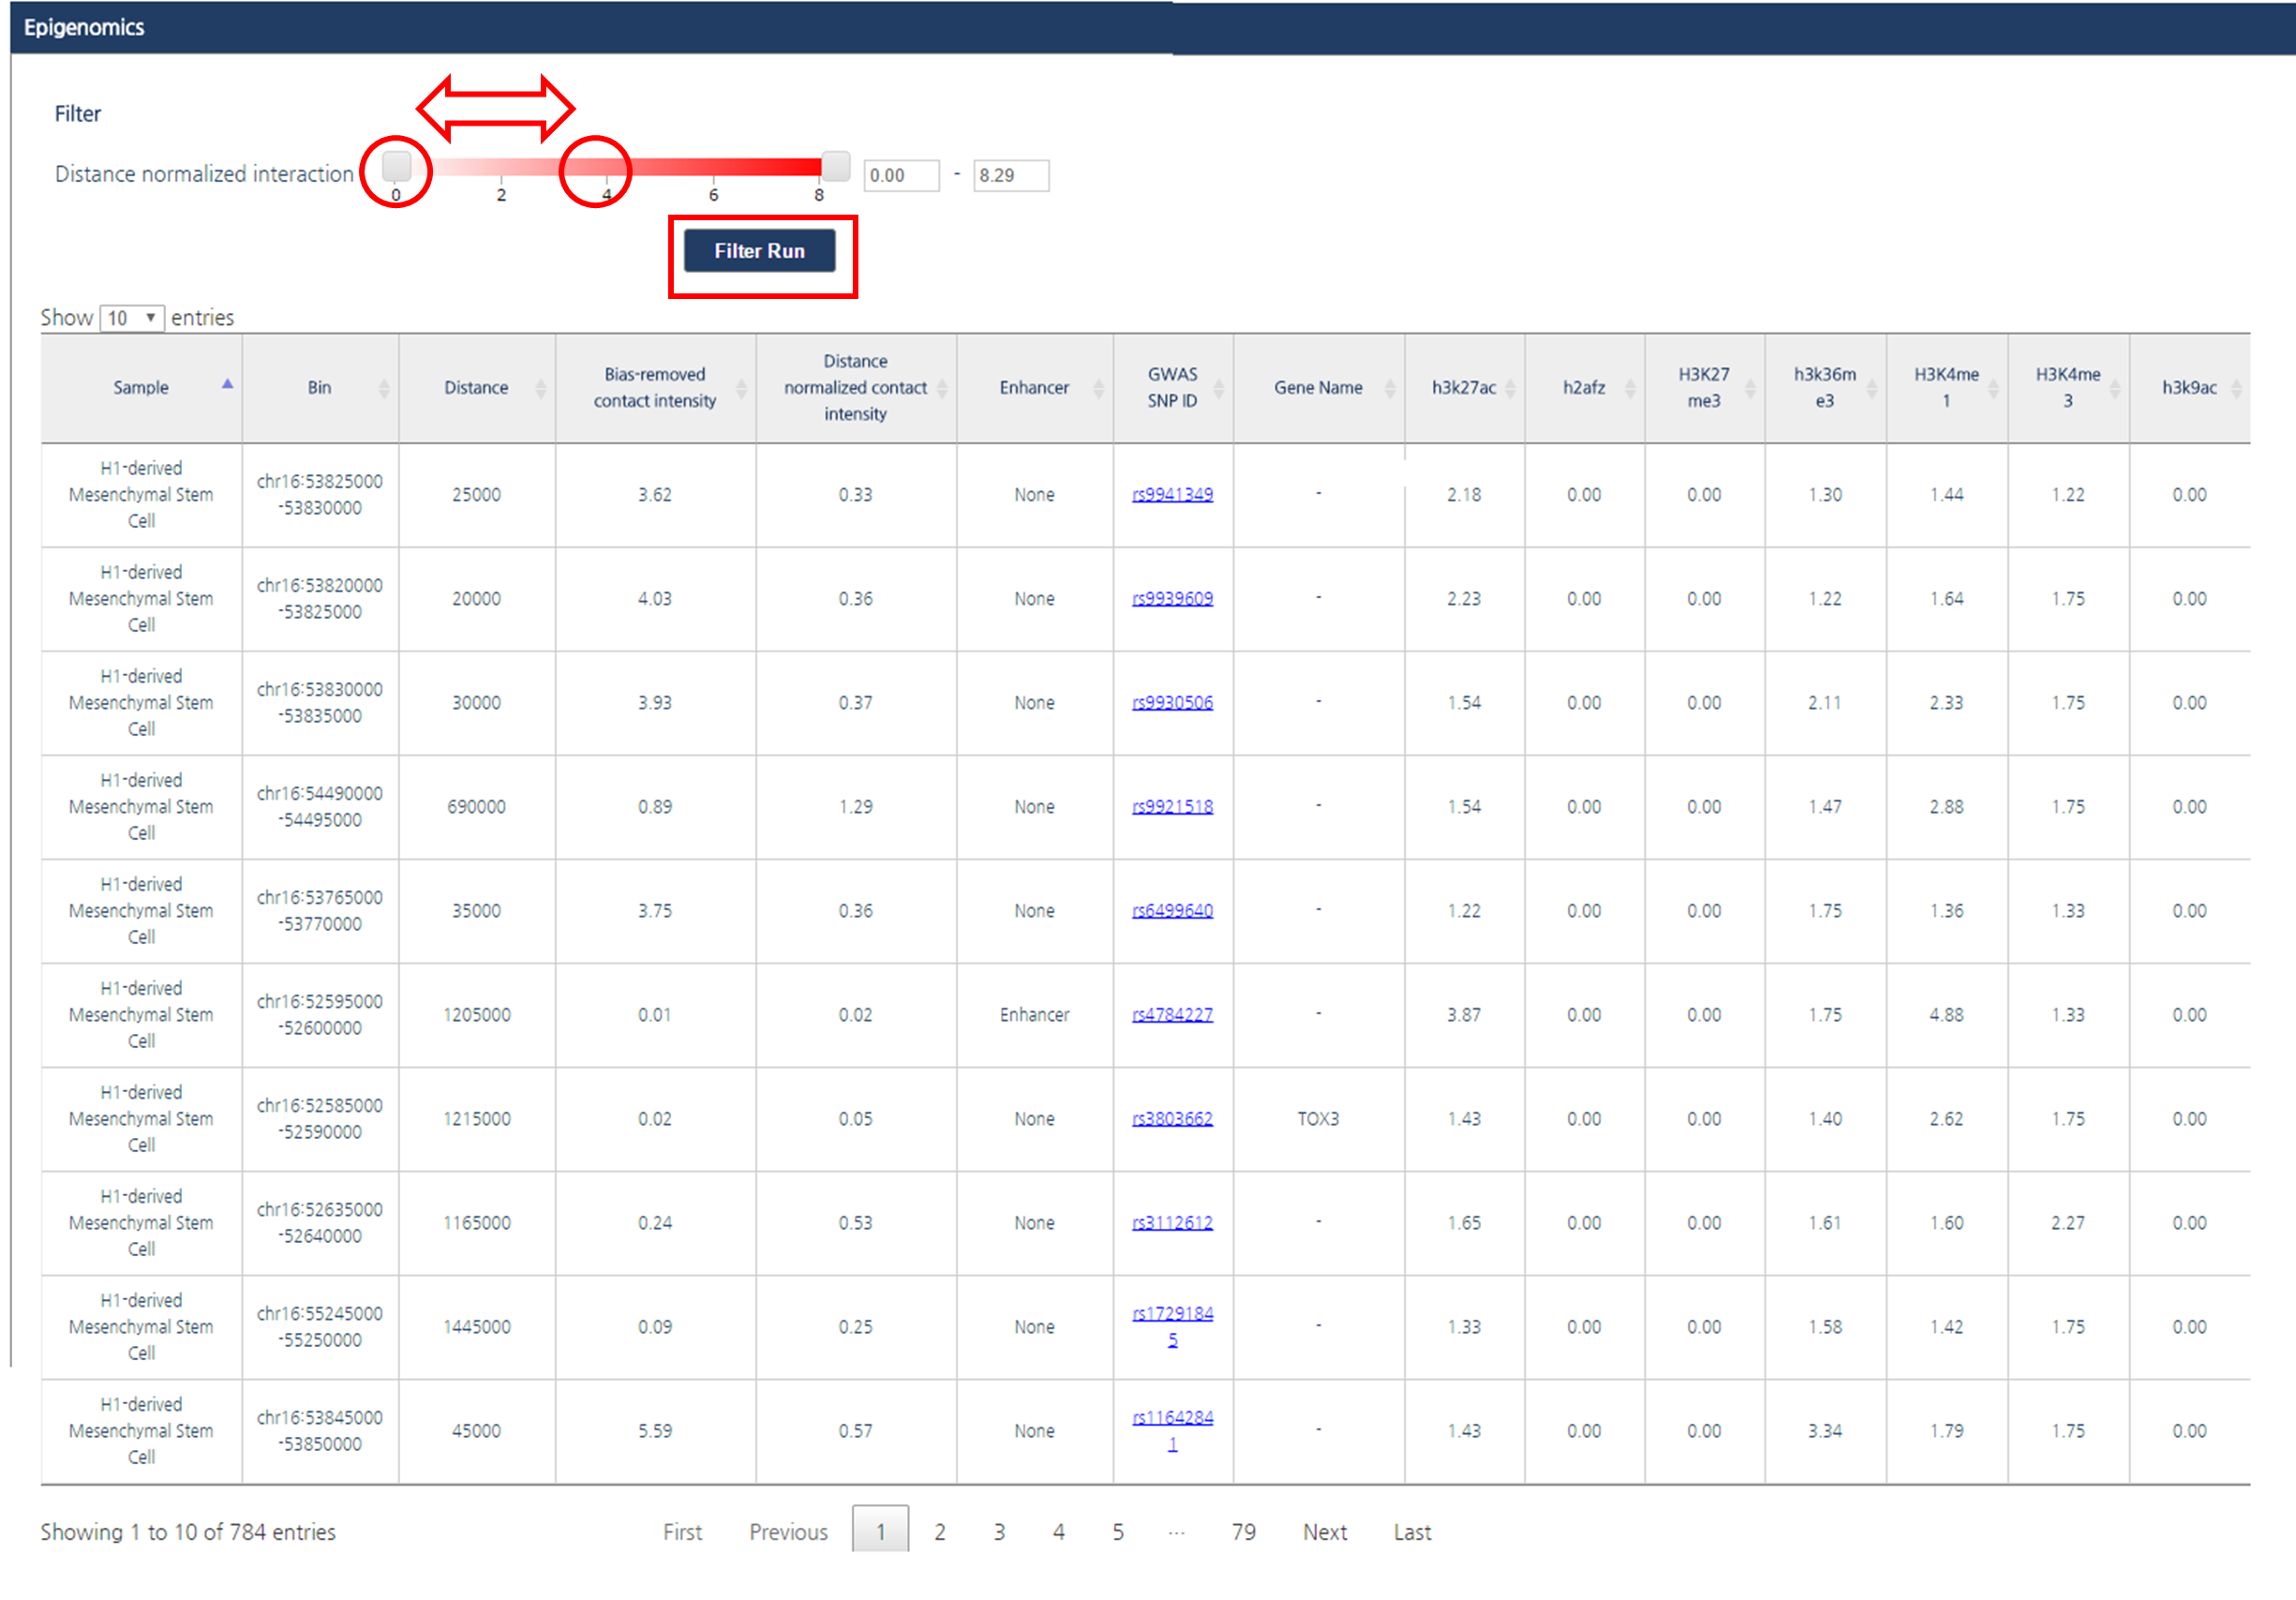Click distance value 690000
Viewport: 2296px width, 1600px height.
[477, 806]
